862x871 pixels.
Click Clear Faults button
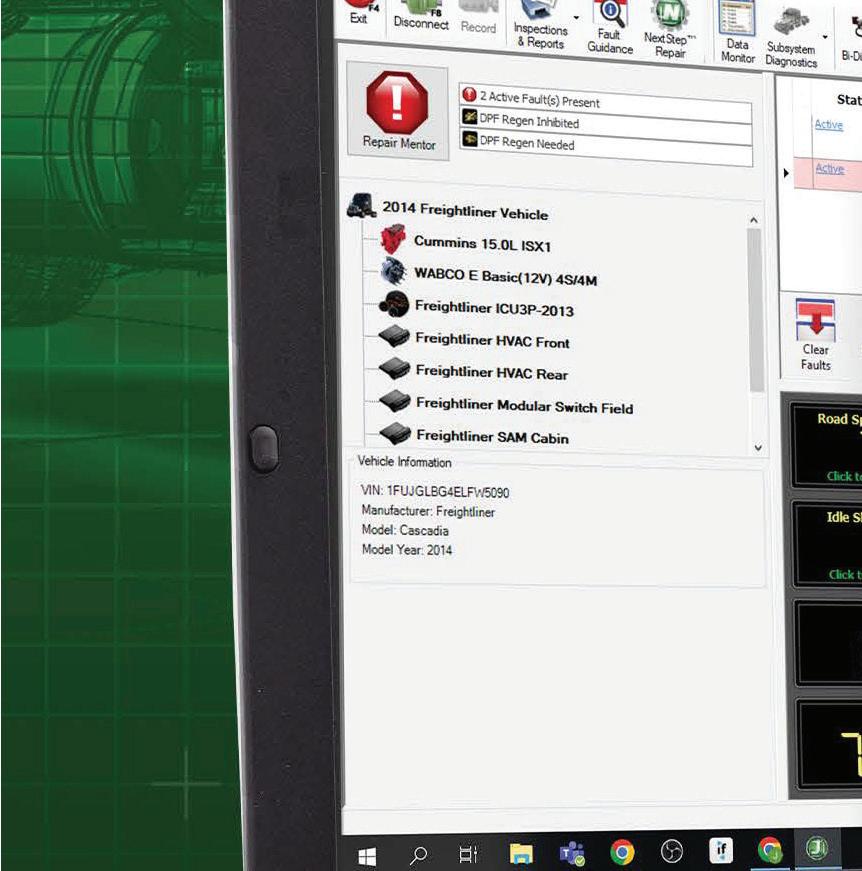815,336
